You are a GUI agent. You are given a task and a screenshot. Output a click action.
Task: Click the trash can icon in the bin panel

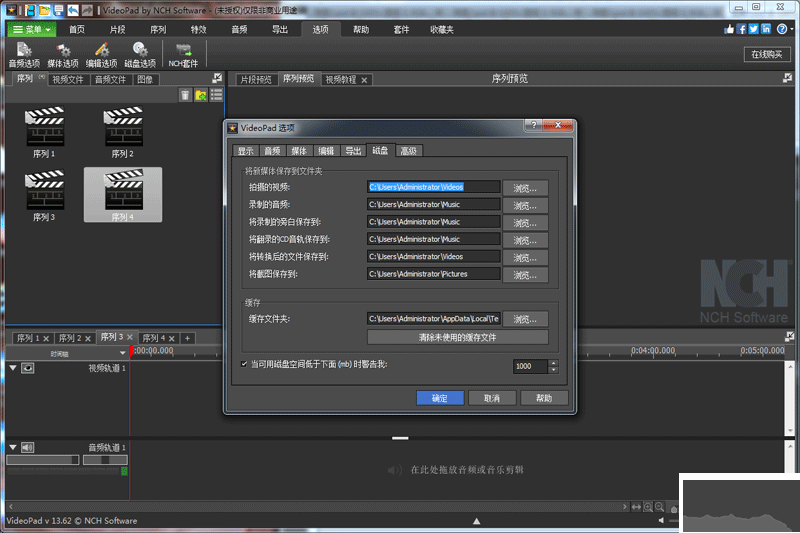coord(185,95)
